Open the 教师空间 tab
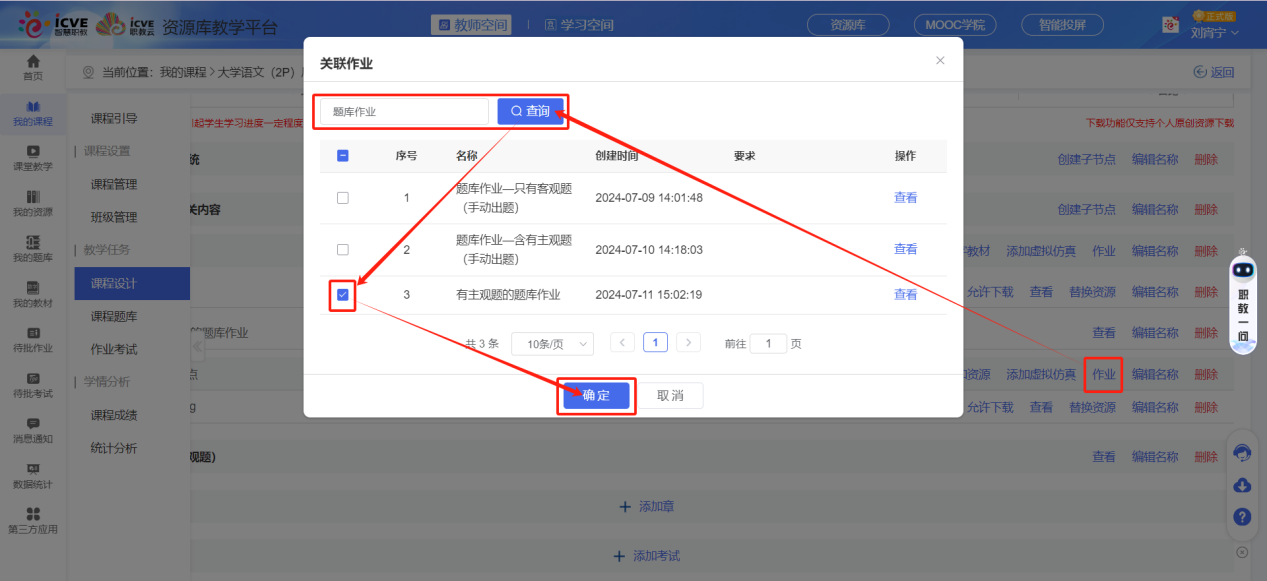 click(470, 23)
